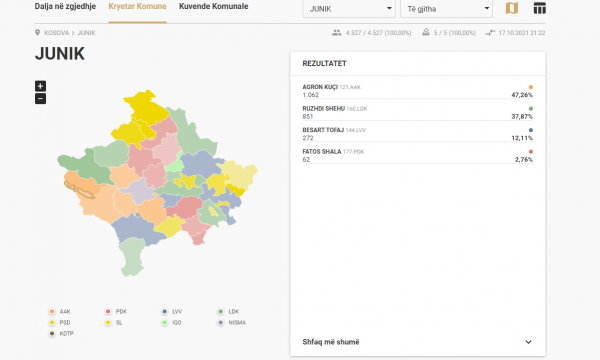
Task: Click orange dot beside Agron Kuçi
Action: (531, 87)
